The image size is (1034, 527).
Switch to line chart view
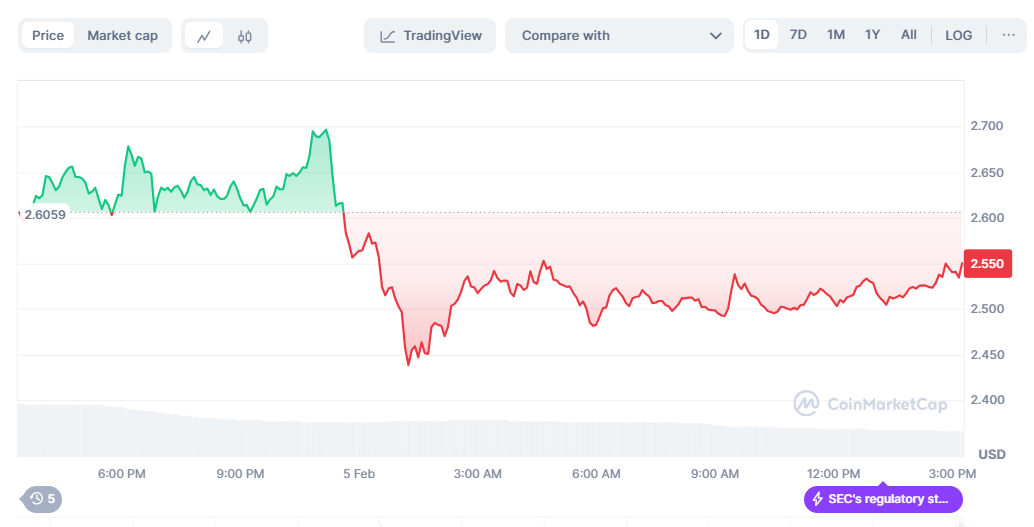(204, 36)
